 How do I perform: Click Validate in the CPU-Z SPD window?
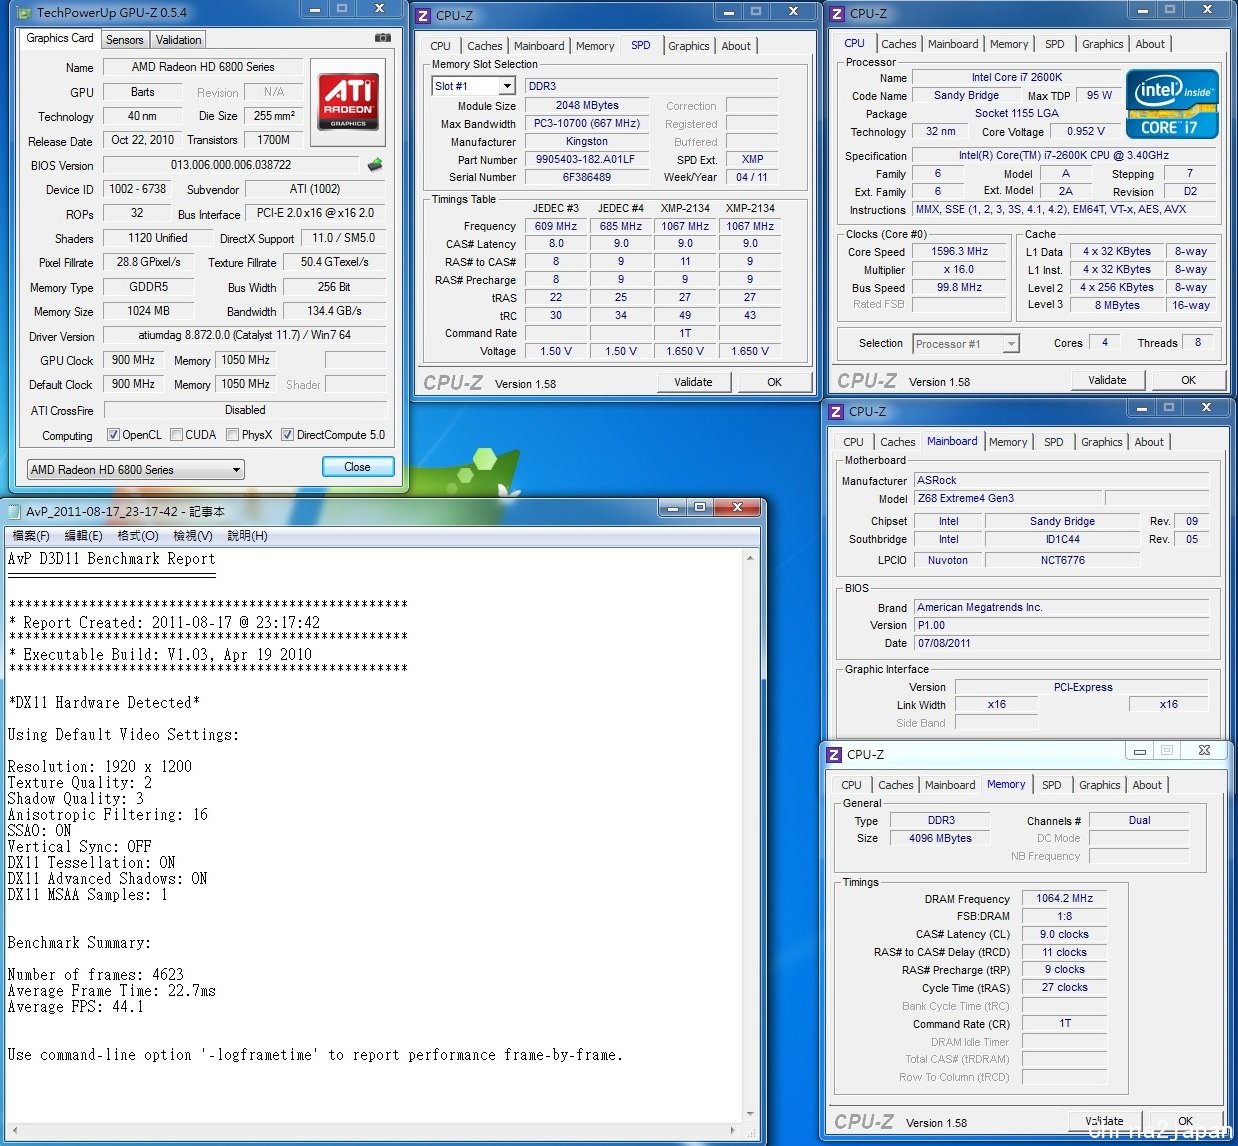coord(693,382)
